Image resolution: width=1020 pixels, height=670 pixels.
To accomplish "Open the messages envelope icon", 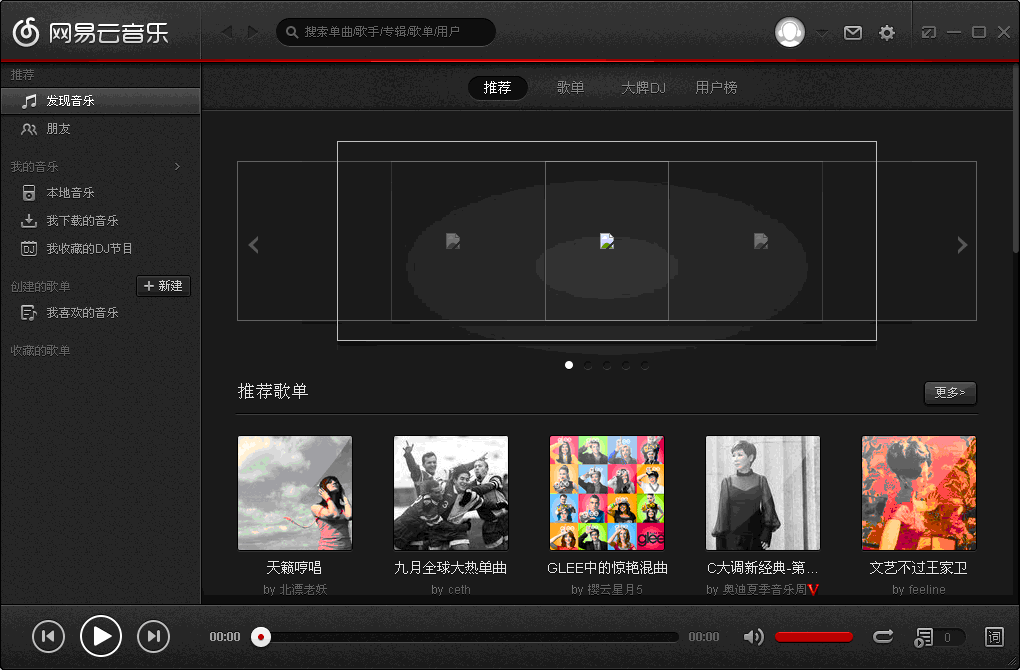I will tap(853, 33).
